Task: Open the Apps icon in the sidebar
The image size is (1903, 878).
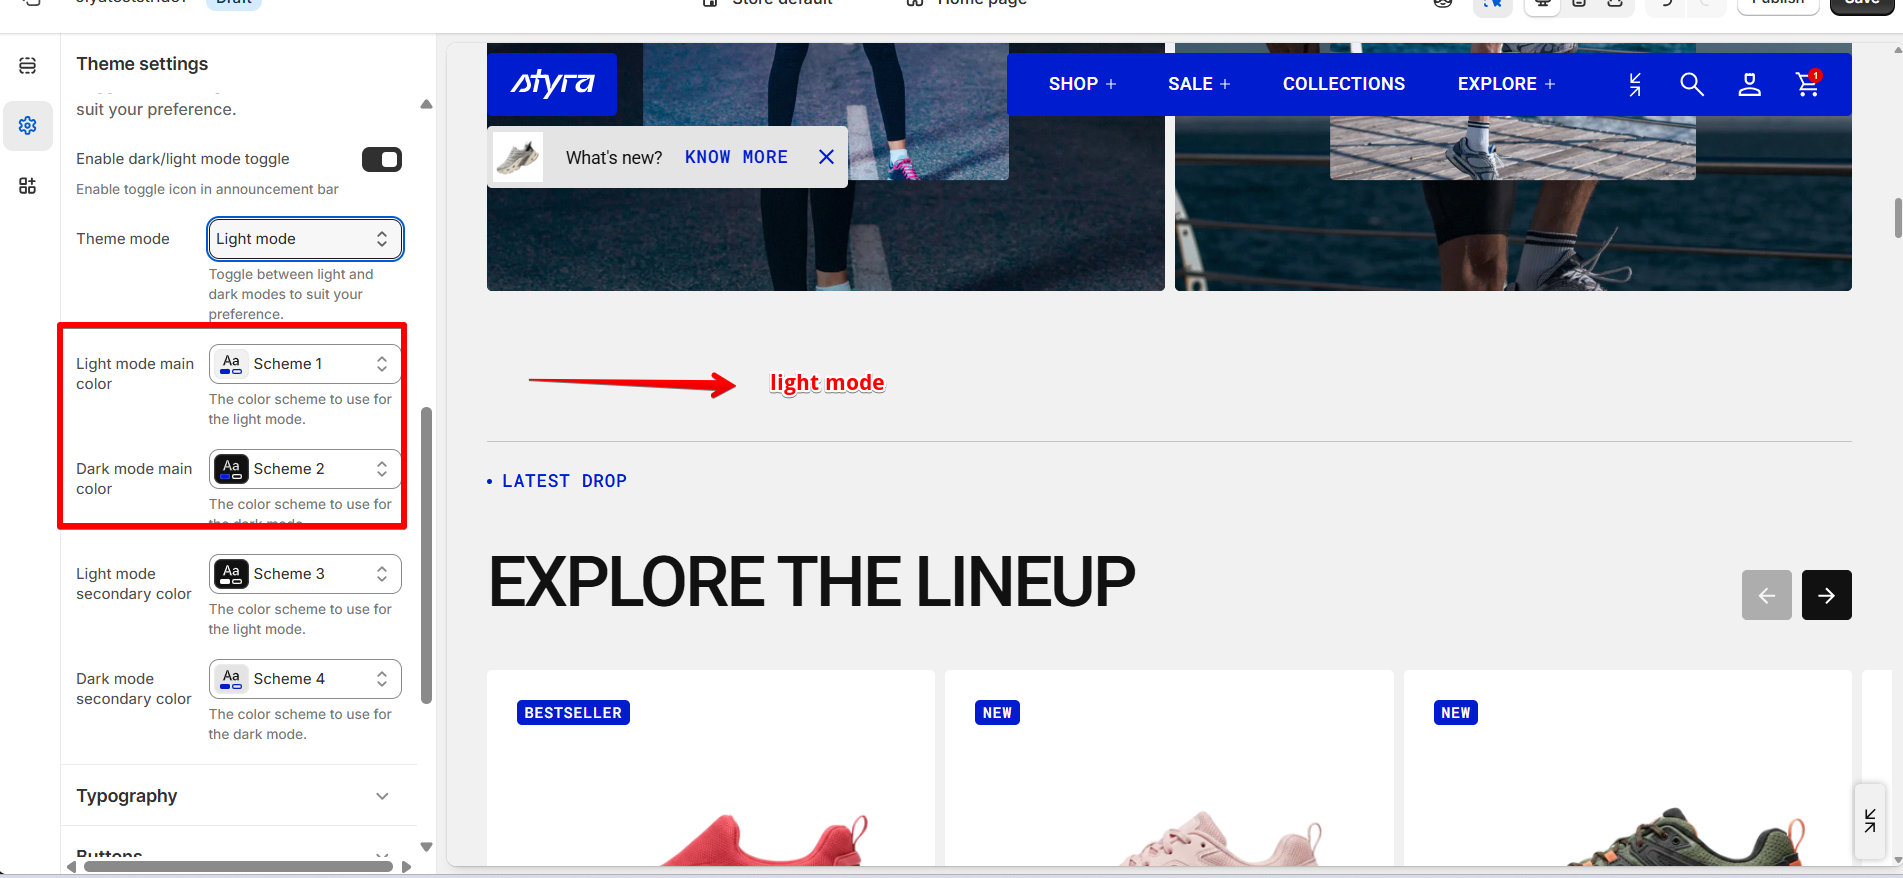Action: point(28,186)
